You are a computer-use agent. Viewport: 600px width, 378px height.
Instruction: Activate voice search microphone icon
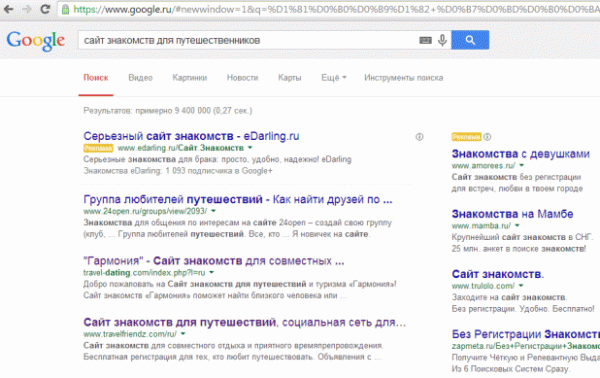(x=442, y=40)
